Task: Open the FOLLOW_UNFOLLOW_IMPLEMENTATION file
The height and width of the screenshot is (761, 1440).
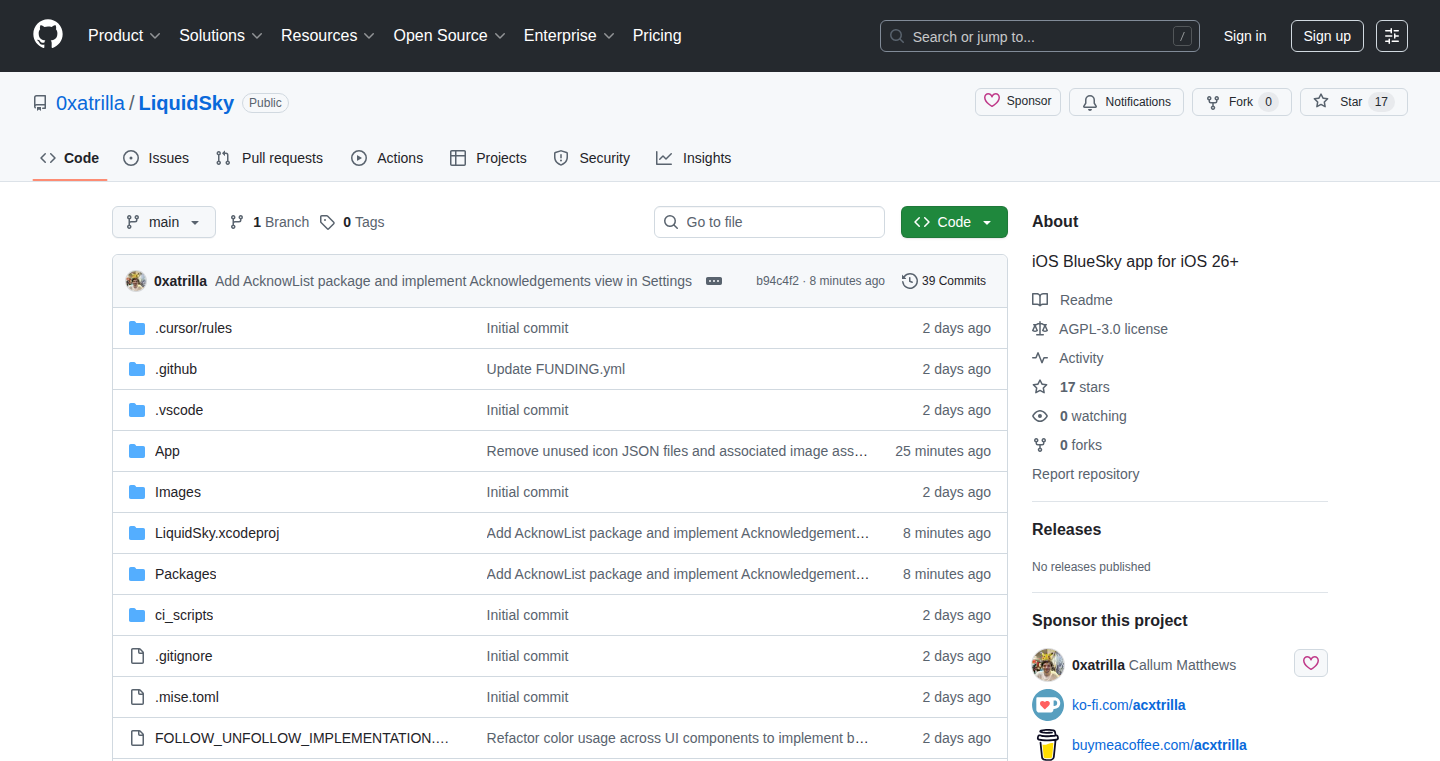Action: (302, 738)
